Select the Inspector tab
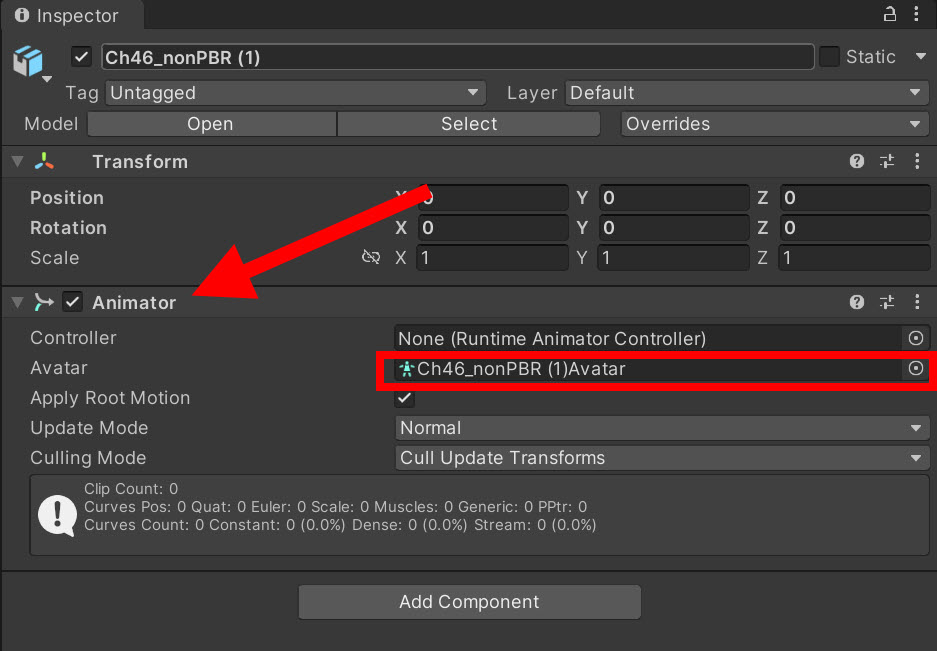The image size is (937, 651). pyautogui.click(x=72, y=15)
